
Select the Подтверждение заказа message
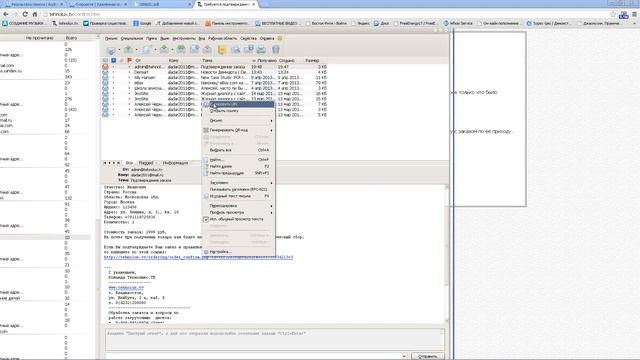coord(214,67)
